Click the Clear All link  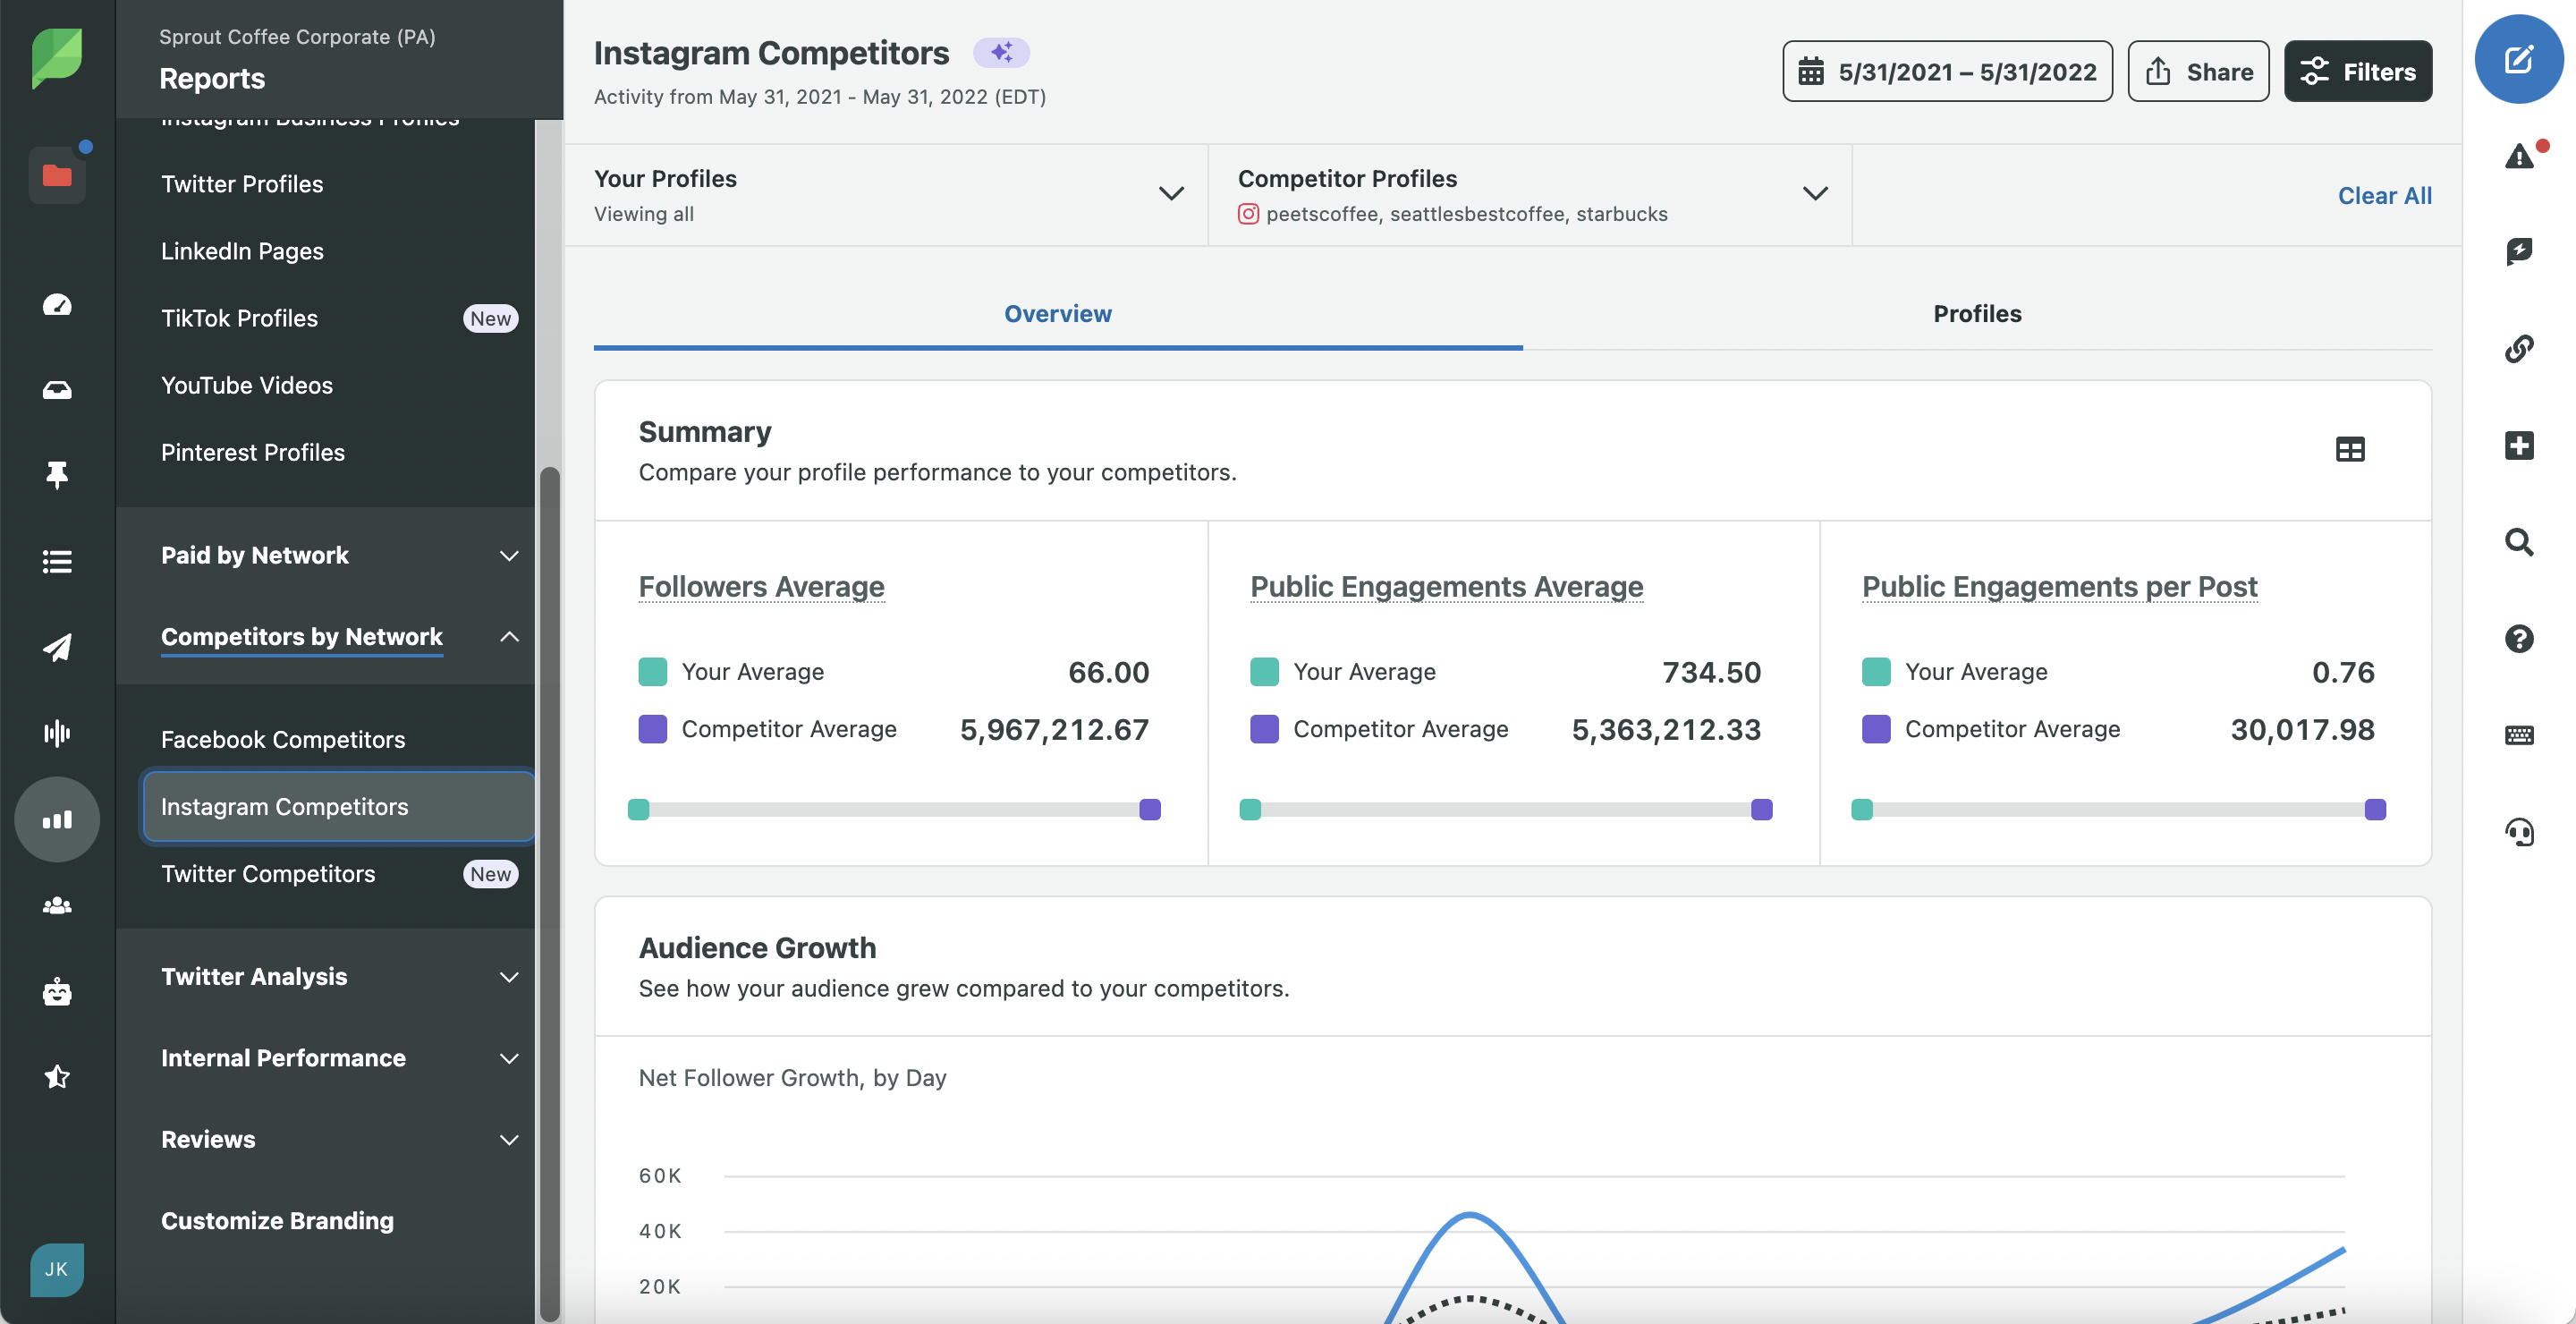pos(2384,195)
